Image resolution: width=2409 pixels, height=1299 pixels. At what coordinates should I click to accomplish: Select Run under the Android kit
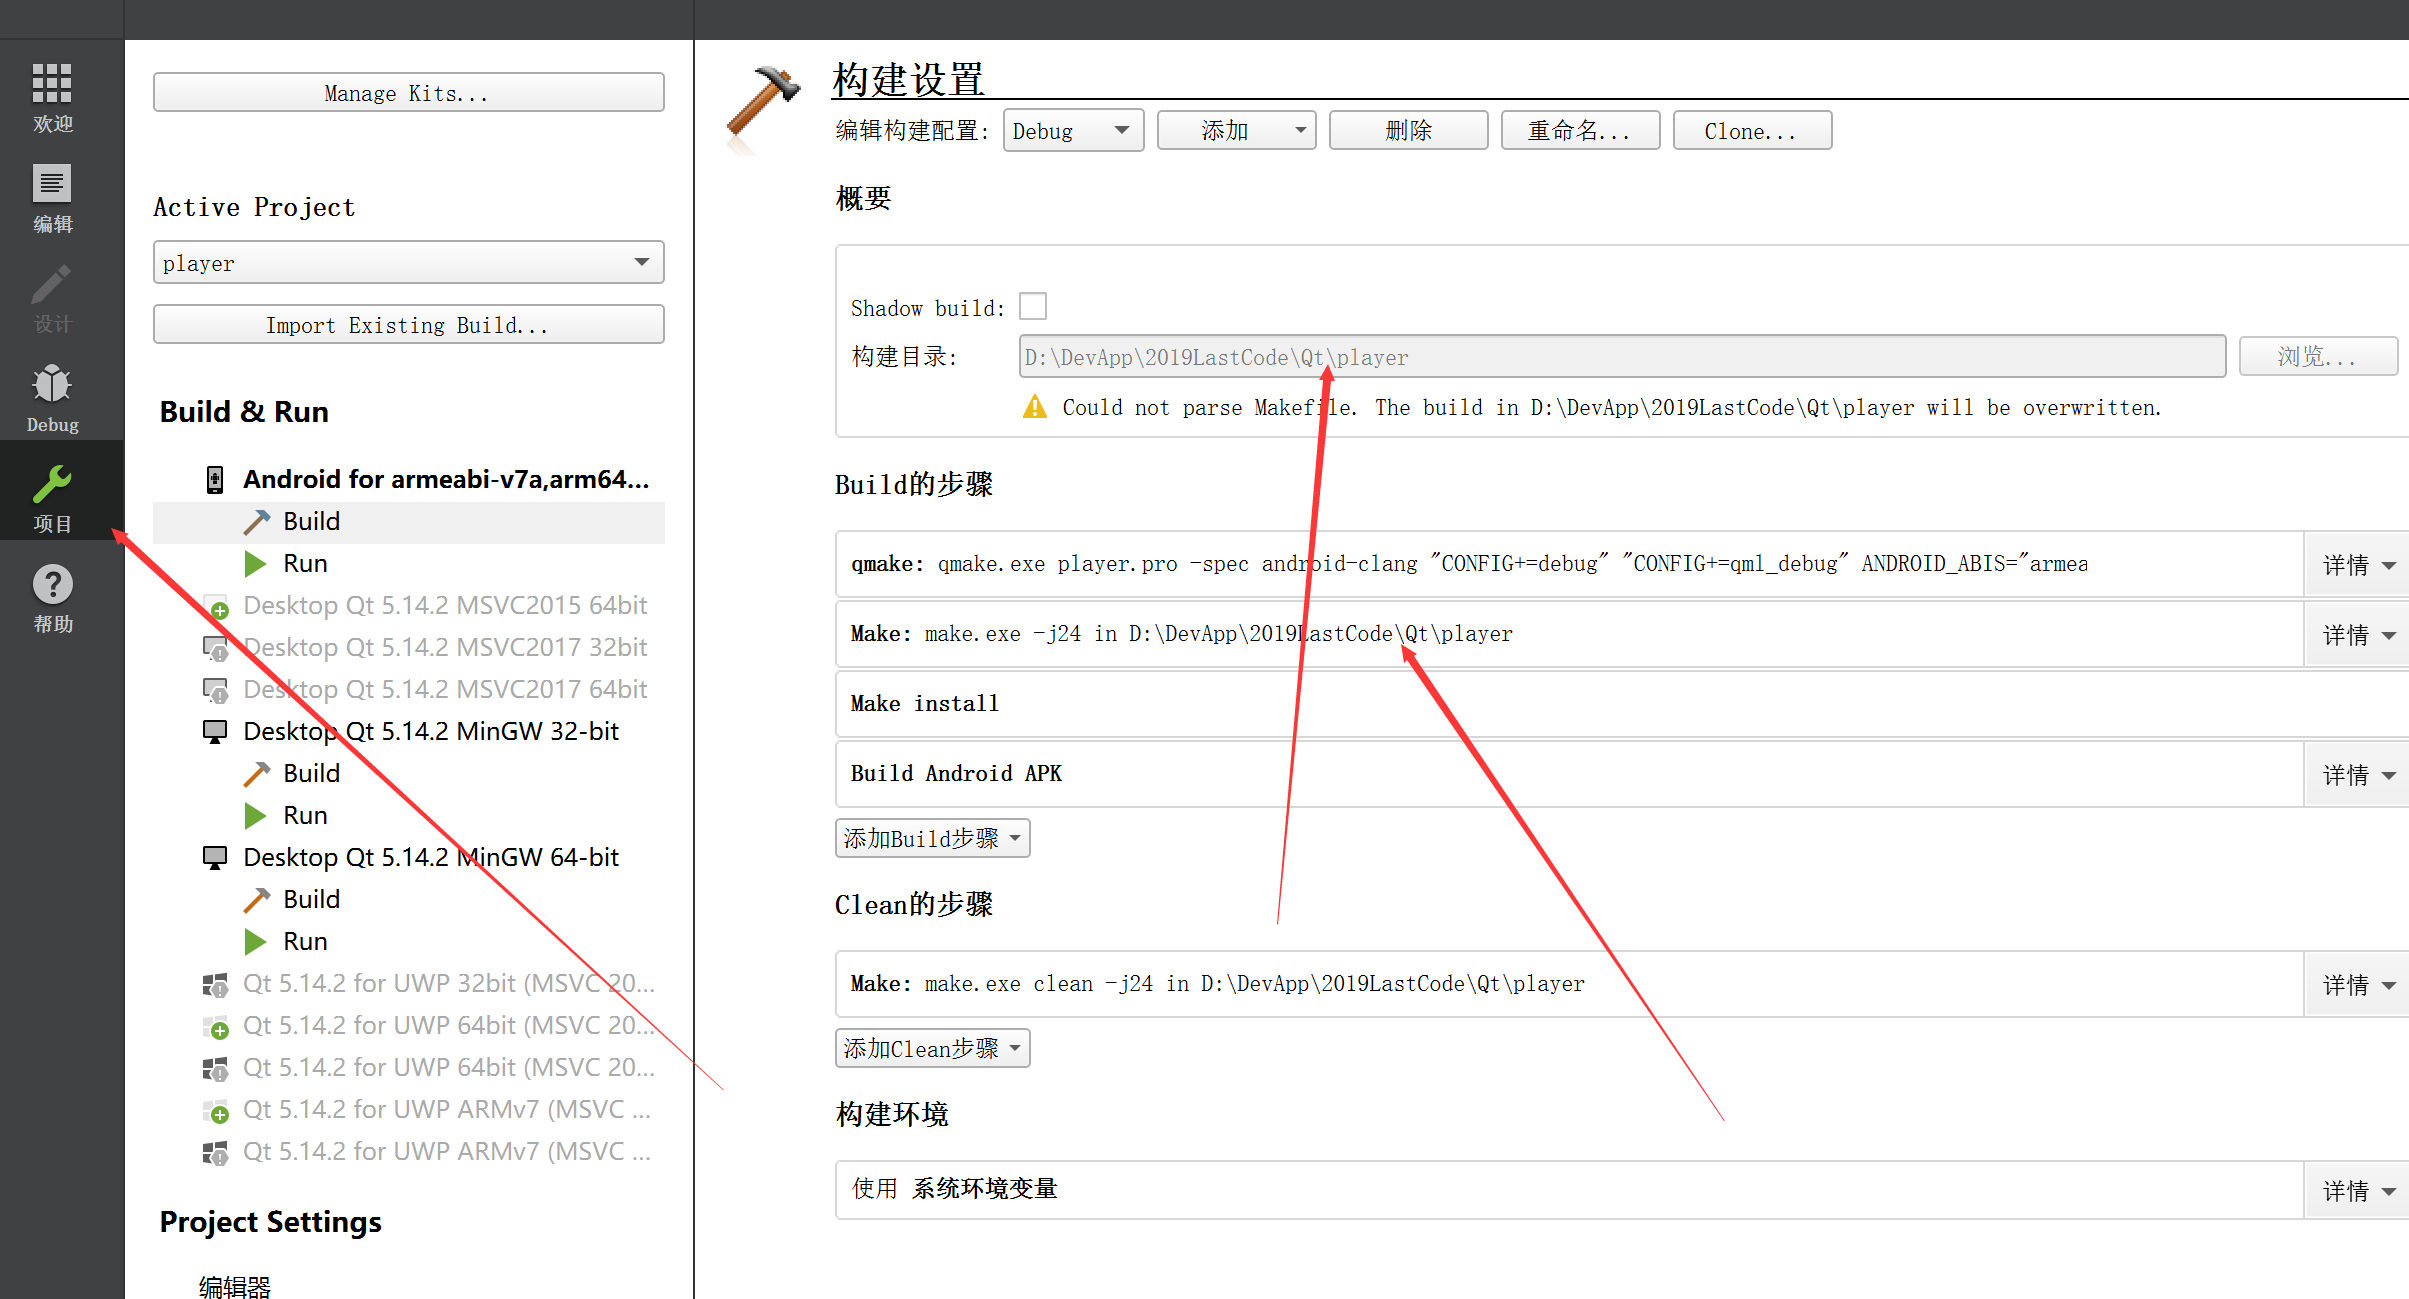(x=305, y=564)
